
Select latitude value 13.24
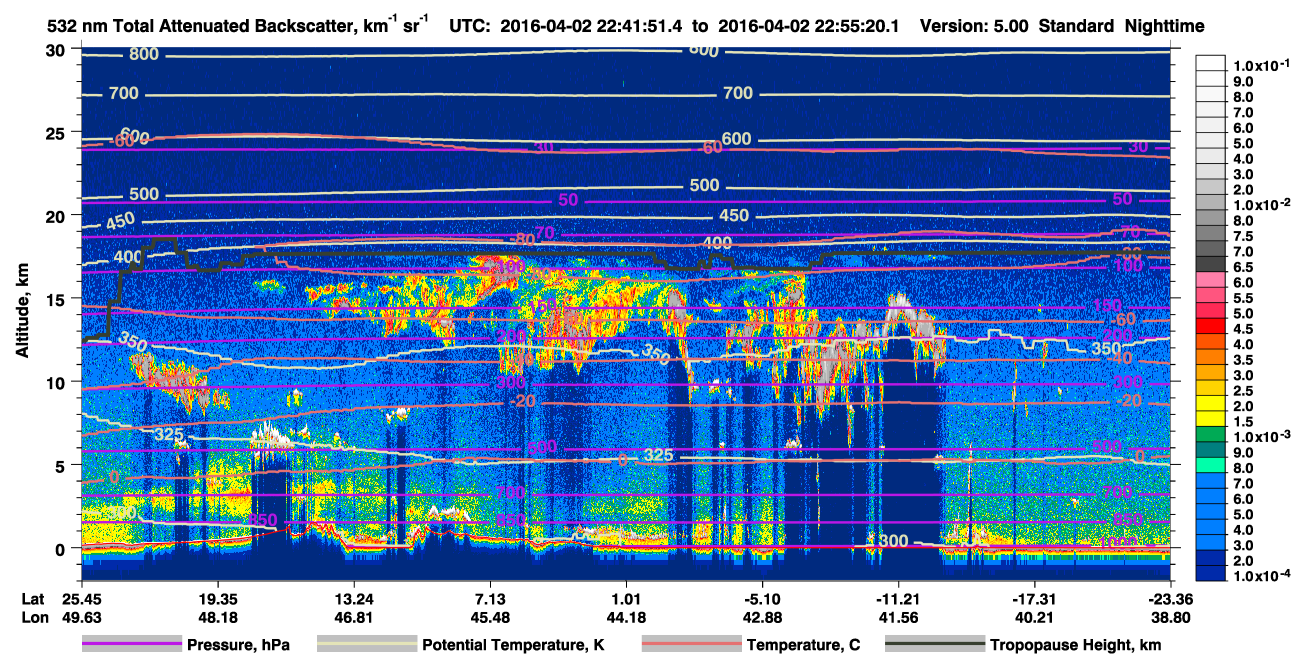353,599
